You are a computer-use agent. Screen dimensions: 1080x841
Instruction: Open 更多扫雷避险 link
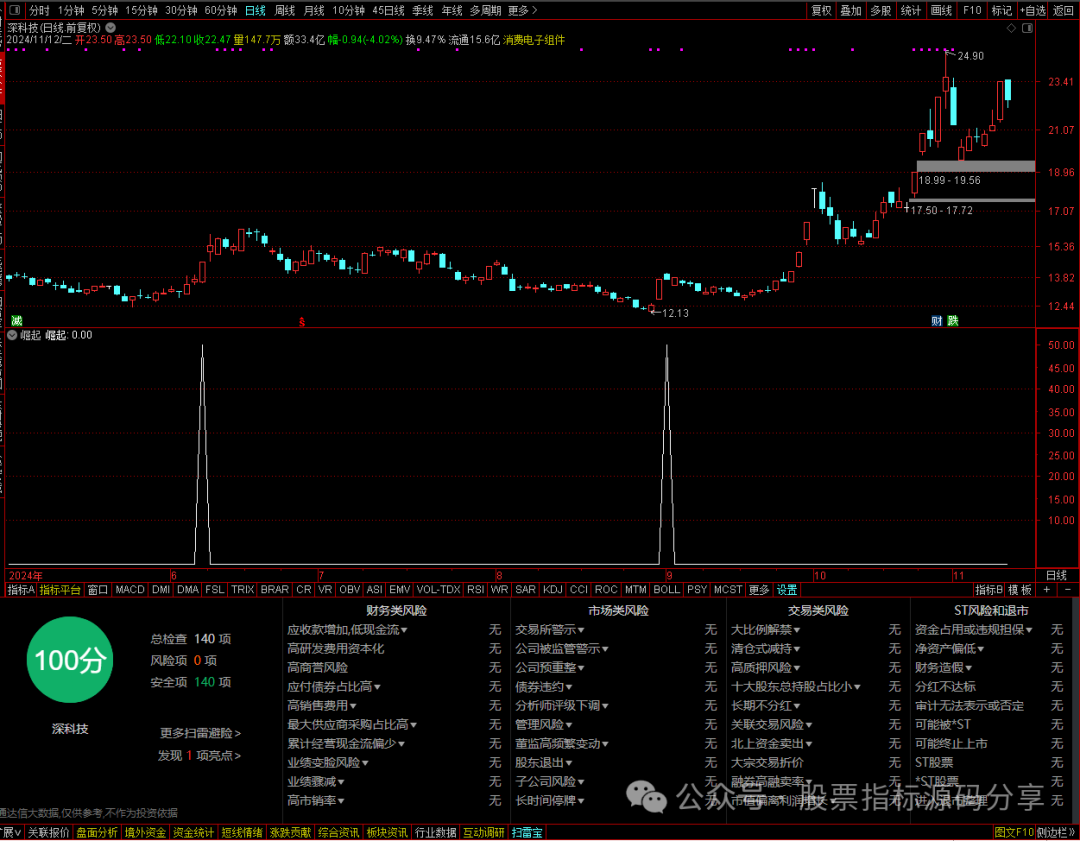click(x=200, y=733)
